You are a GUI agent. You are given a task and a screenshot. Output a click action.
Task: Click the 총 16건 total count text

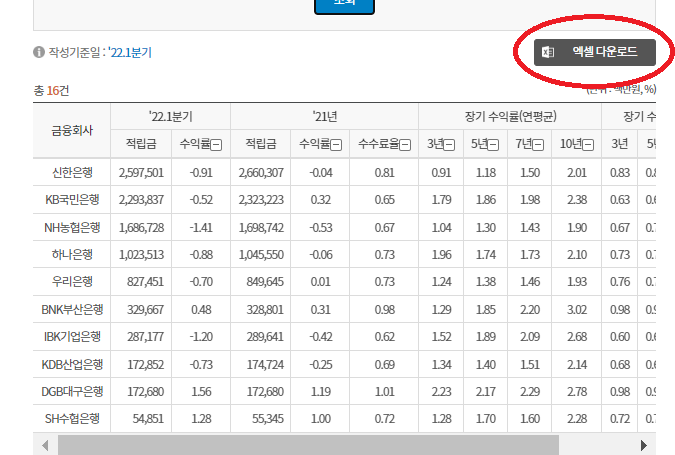click(x=51, y=90)
